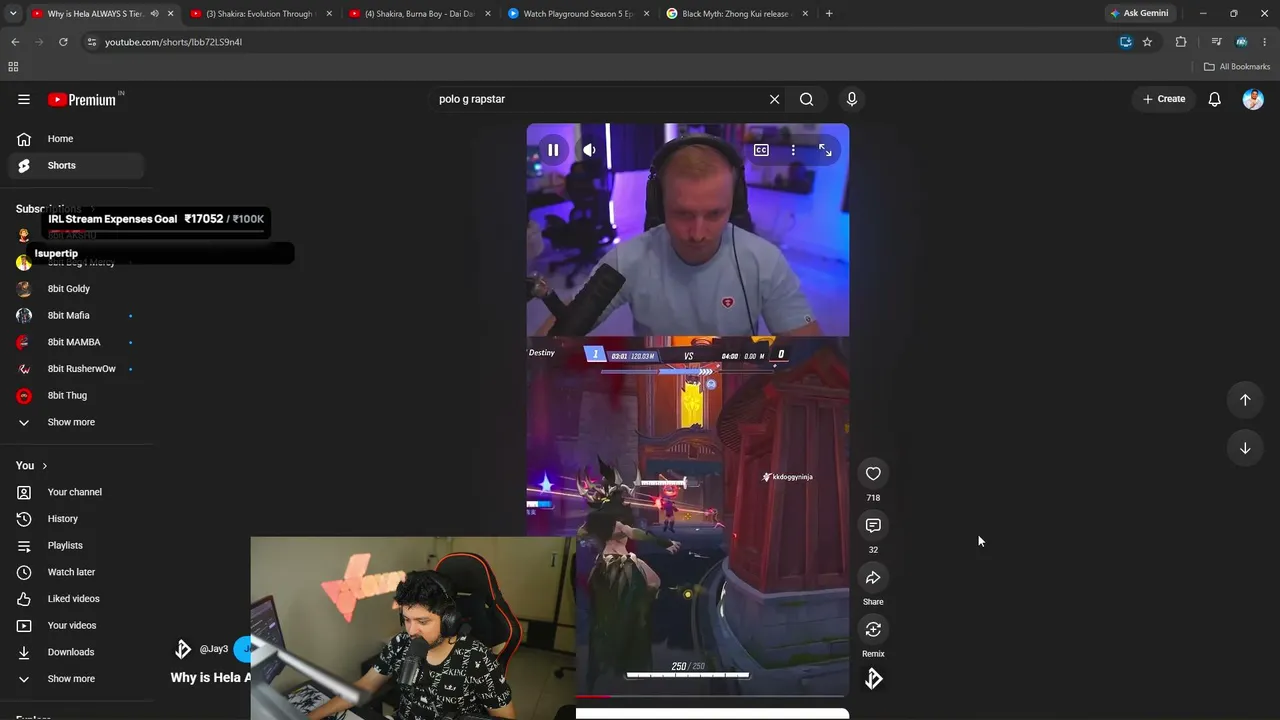1280x720 pixels.
Task: Open the 8bit Goldy channel subscription
Action: pyautogui.click(x=76, y=289)
